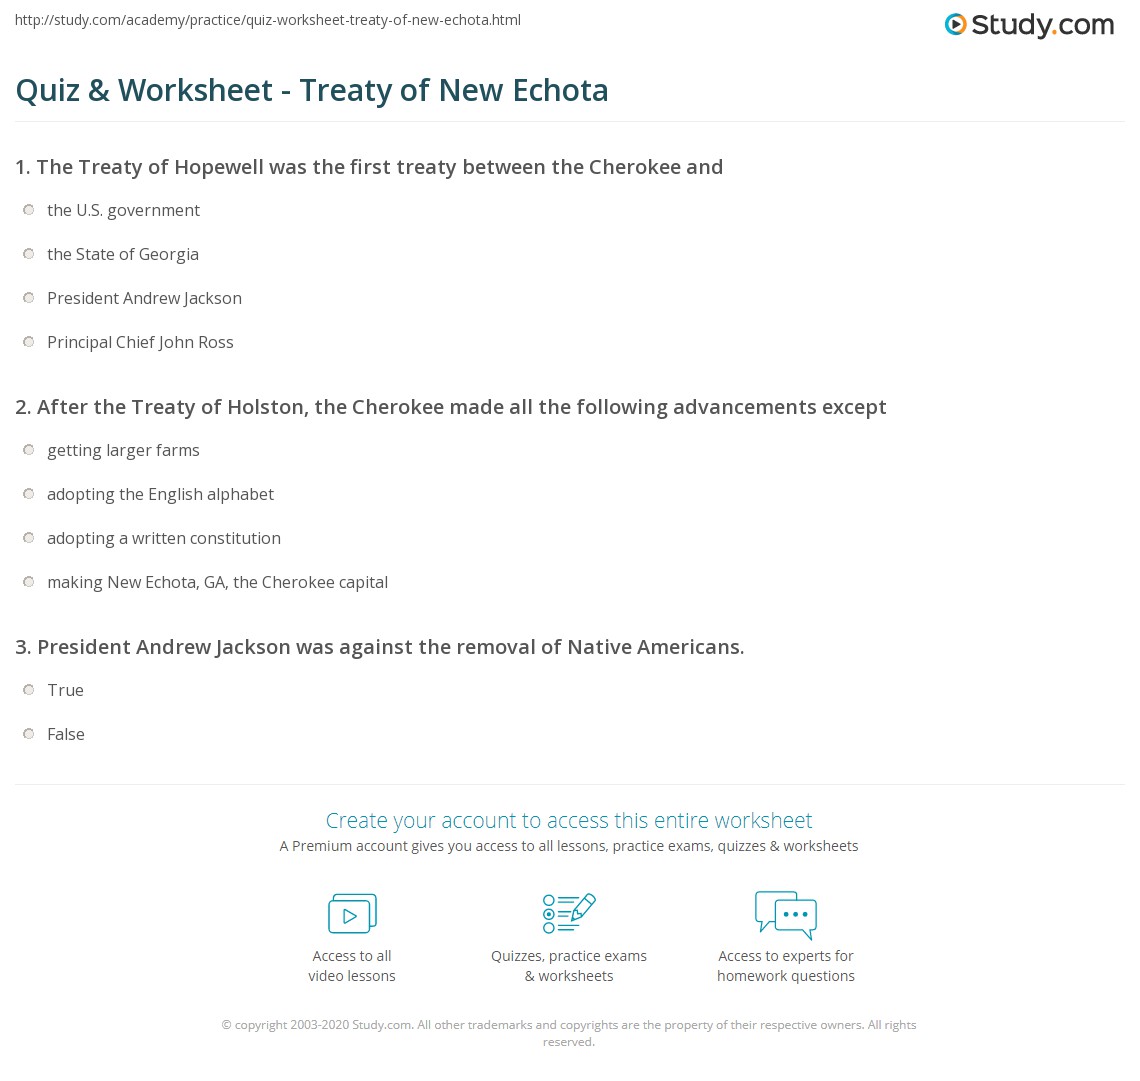Click the page URL text at top
This screenshot has width=1140, height=1081.
(268, 20)
